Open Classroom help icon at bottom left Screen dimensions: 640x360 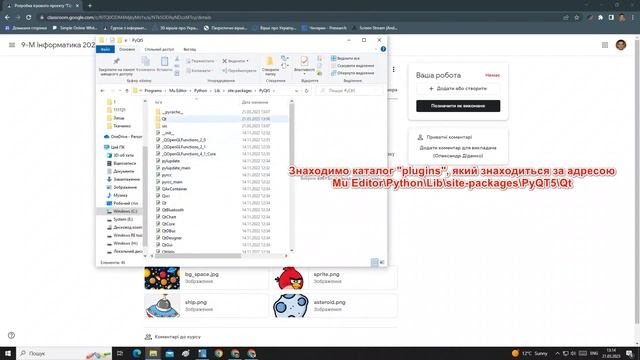pyautogui.click(x=11, y=335)
